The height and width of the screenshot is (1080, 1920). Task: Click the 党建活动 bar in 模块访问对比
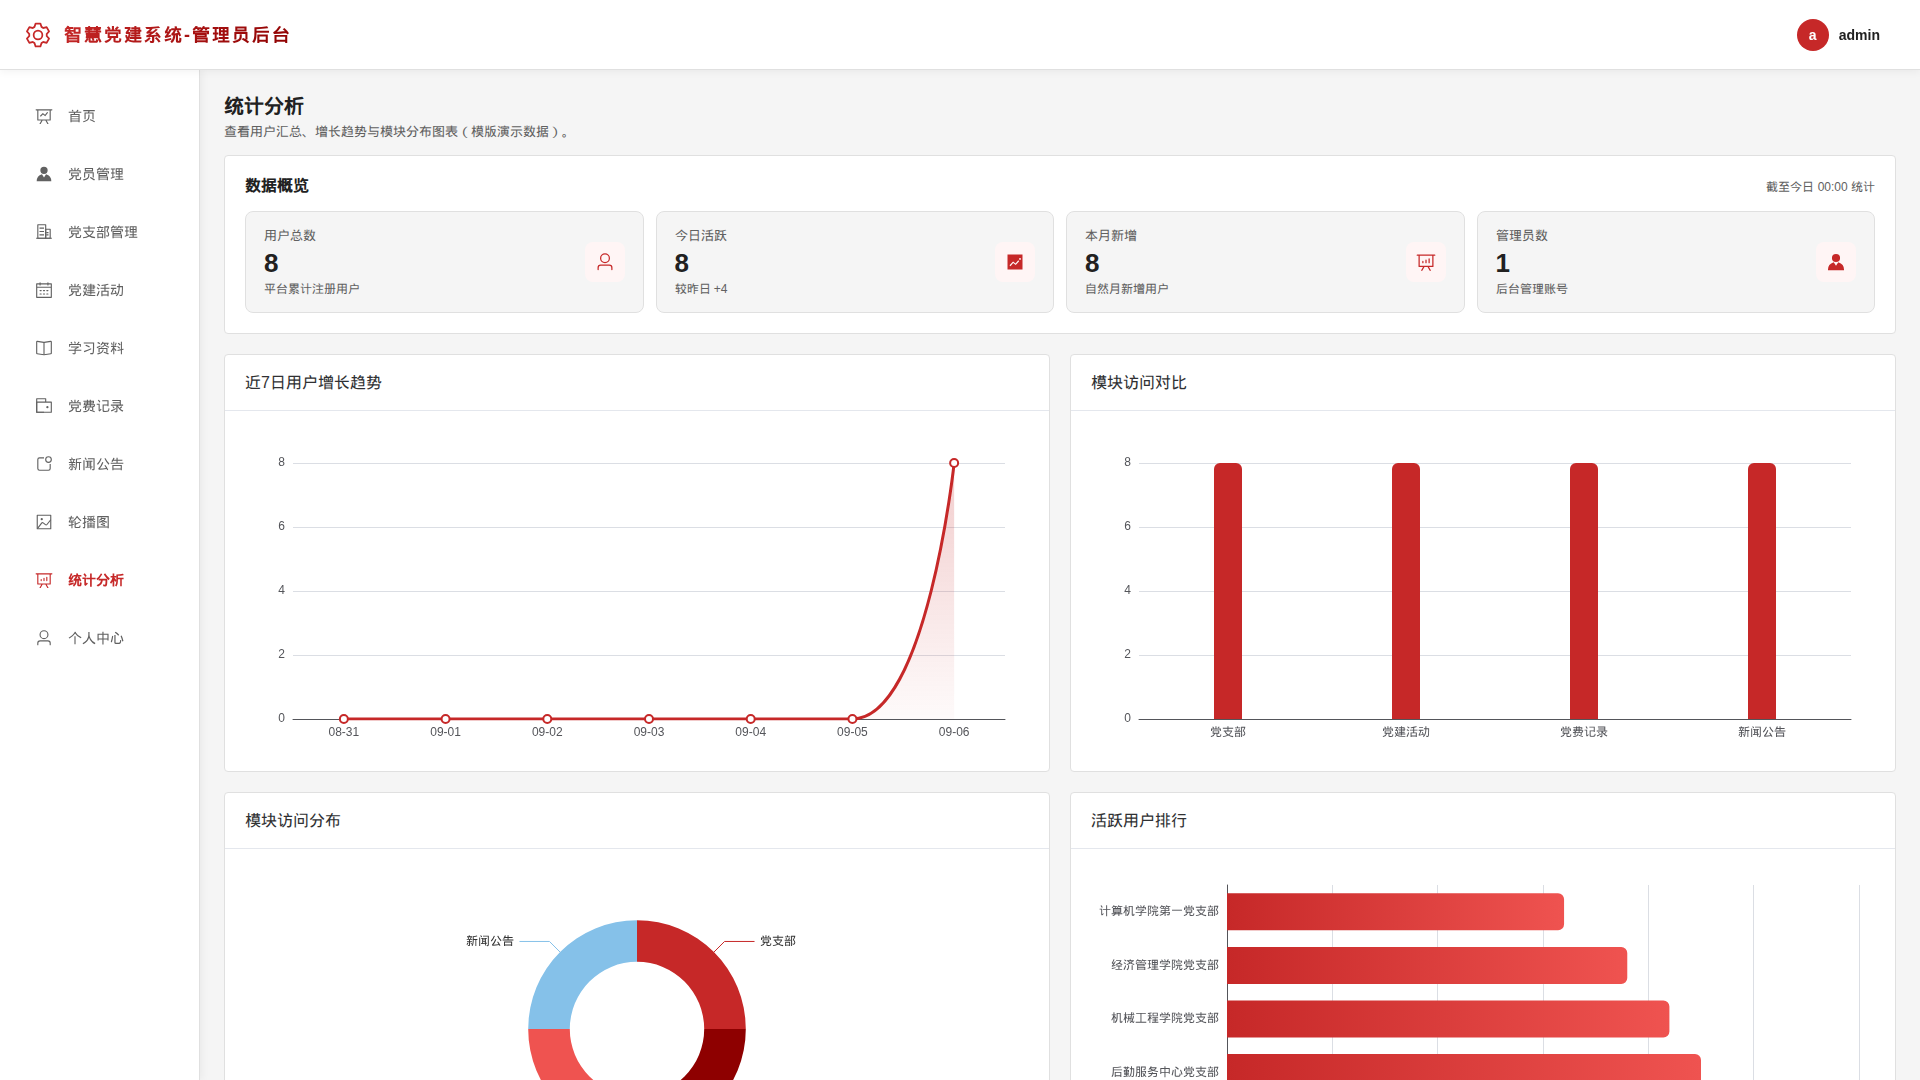pos(1406,591)
